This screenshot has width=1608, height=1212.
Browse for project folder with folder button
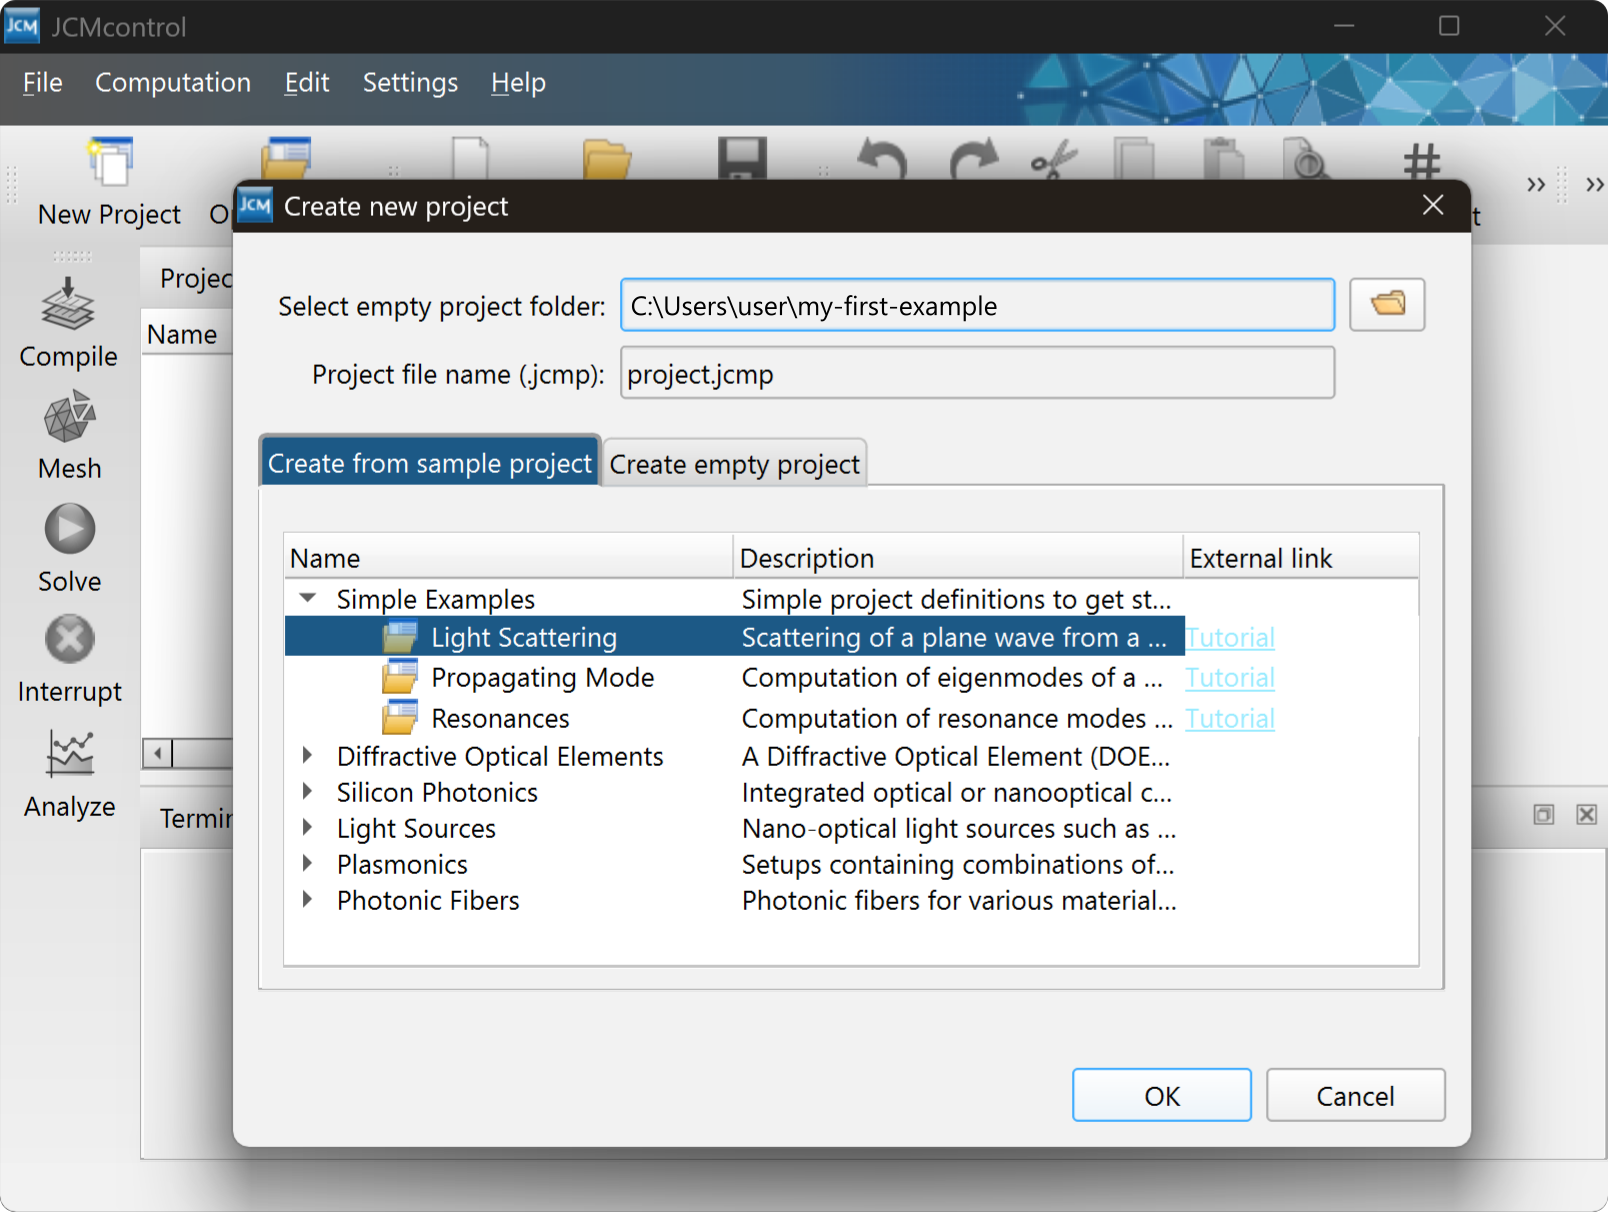[1387, 304]
